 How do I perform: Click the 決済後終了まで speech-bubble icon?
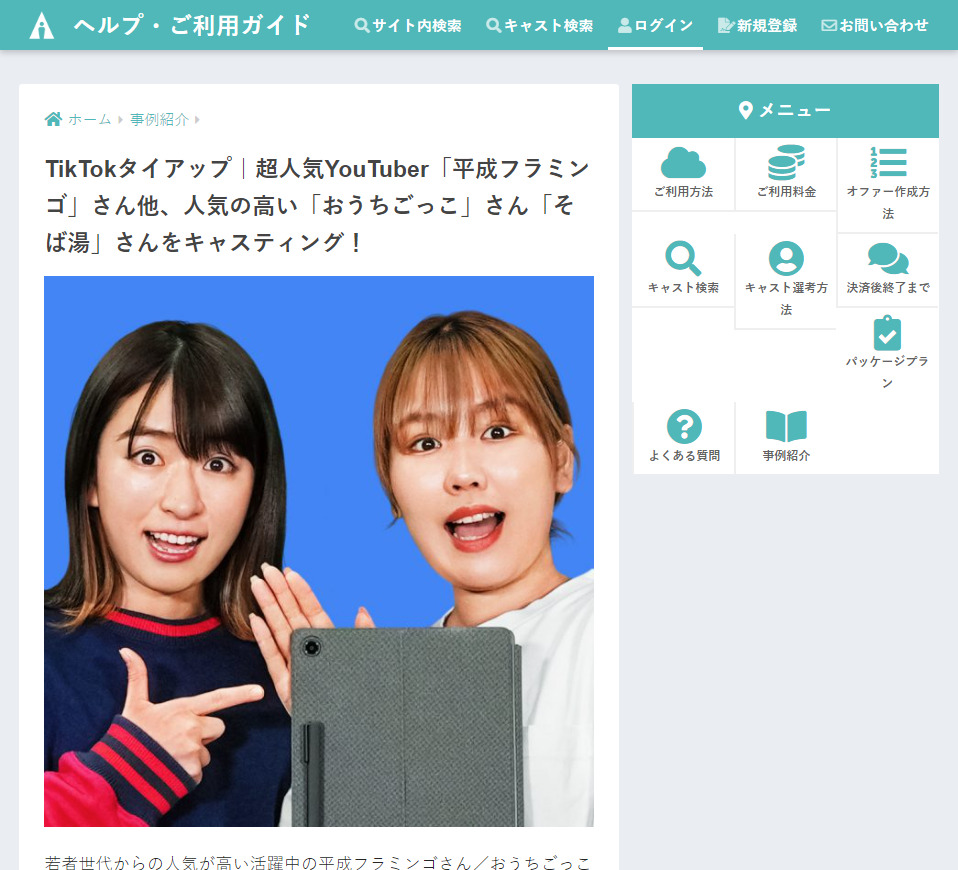click(888, 258)
